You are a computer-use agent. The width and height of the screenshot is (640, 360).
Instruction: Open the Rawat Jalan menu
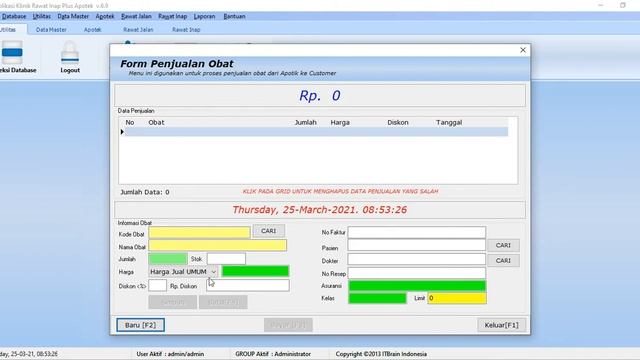pos(136,16)
